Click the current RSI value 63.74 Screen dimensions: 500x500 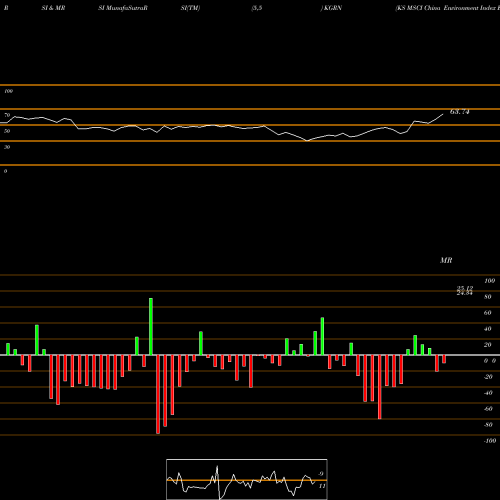tap(460, 112)
